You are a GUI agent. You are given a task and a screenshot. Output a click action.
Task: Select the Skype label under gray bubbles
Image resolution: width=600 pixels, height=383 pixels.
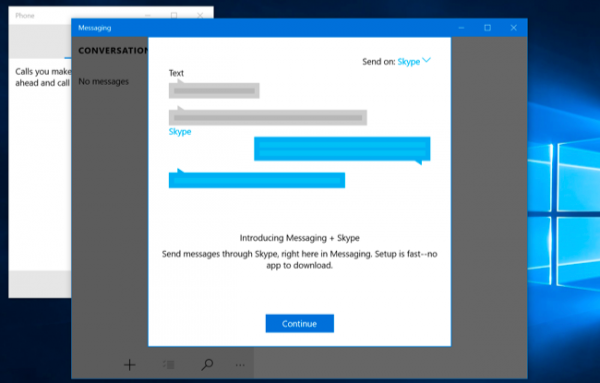pyautogui.click(x=180, y=132)
